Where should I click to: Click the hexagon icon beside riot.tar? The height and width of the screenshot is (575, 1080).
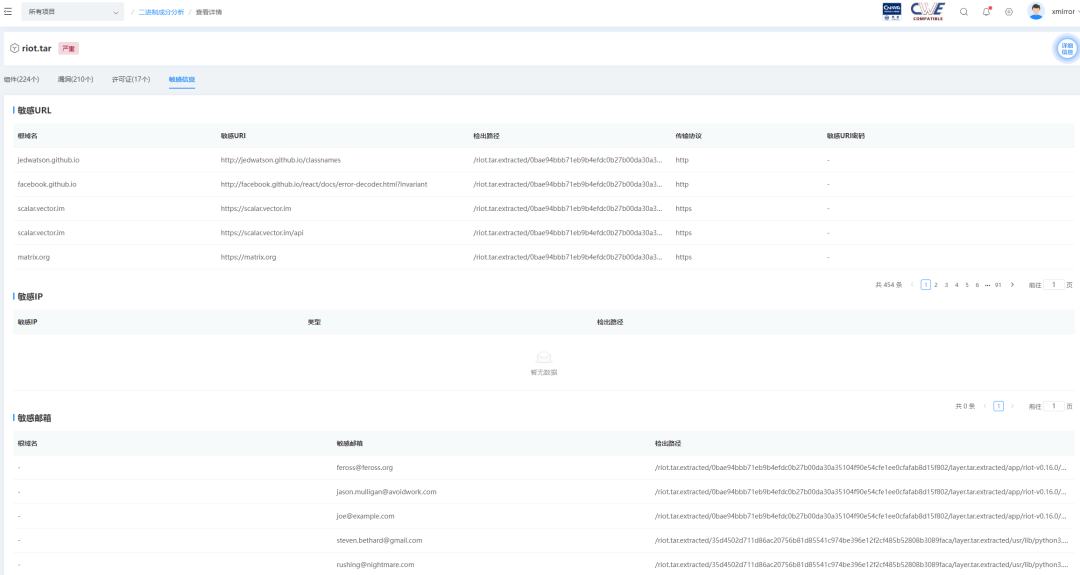point(14,48)
